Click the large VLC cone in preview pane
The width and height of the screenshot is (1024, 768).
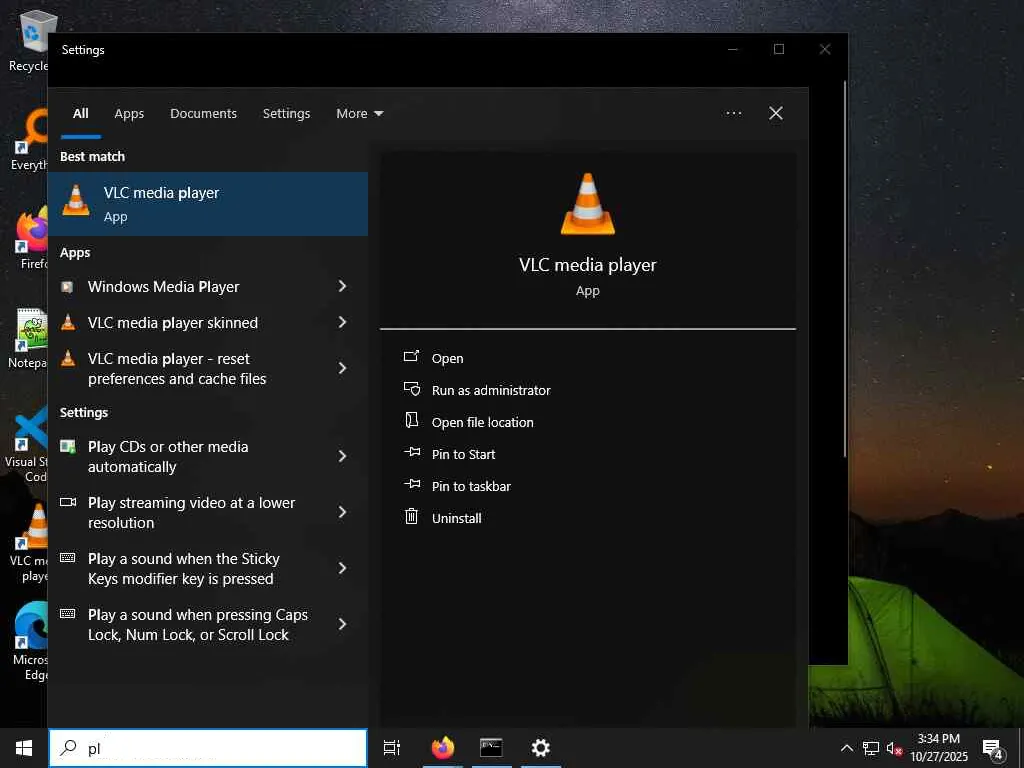(x=588, y=204)
